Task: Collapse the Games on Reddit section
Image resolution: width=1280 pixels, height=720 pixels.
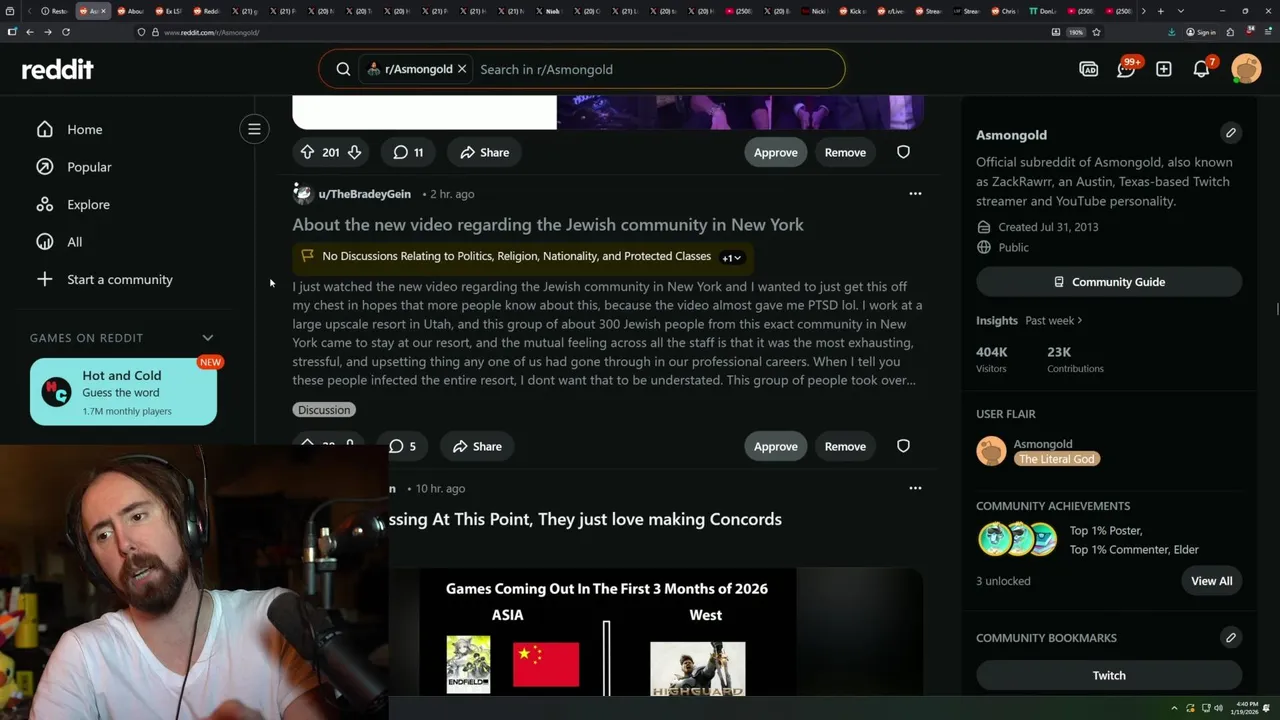Action: pyautogui.click(x=208, y=338)
